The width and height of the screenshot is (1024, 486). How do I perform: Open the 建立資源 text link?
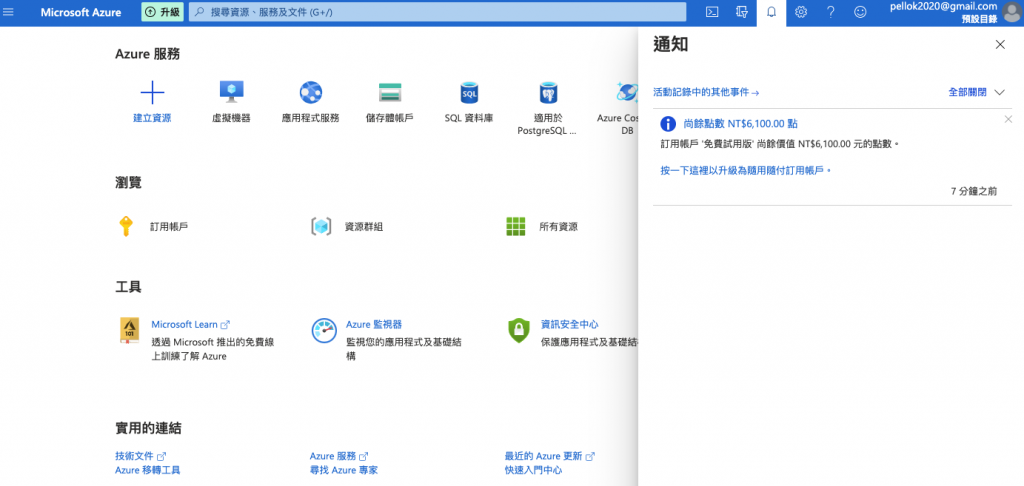click(x=152, y=118)
